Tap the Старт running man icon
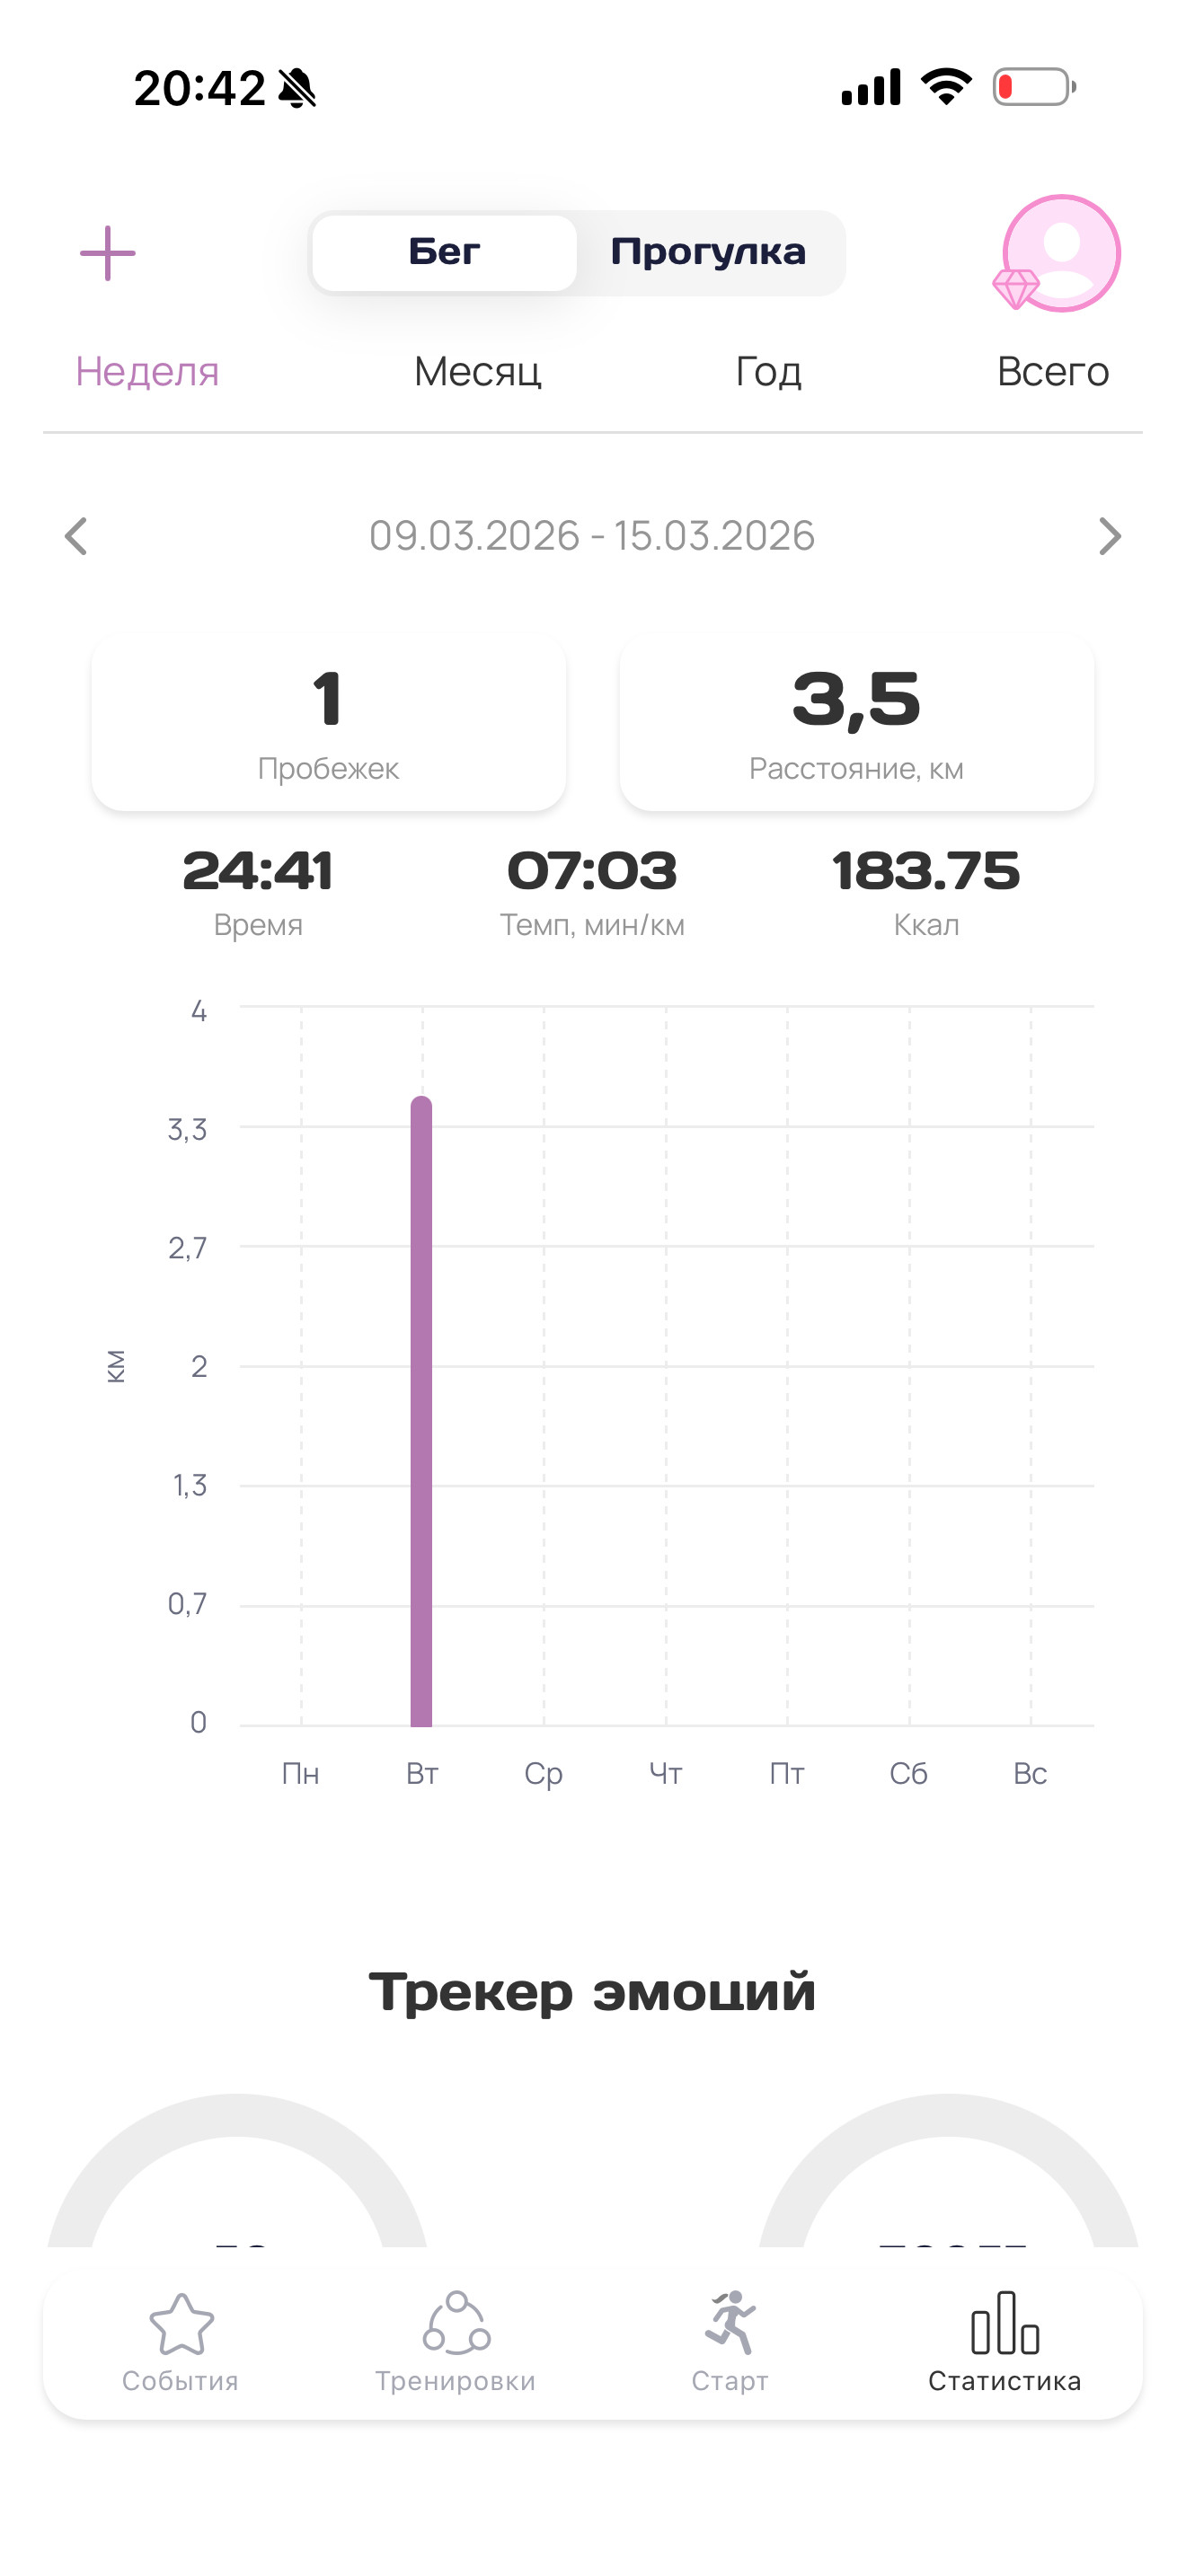The width and height of the screenshot is (1186, 2576). [x=731, y=2322]
